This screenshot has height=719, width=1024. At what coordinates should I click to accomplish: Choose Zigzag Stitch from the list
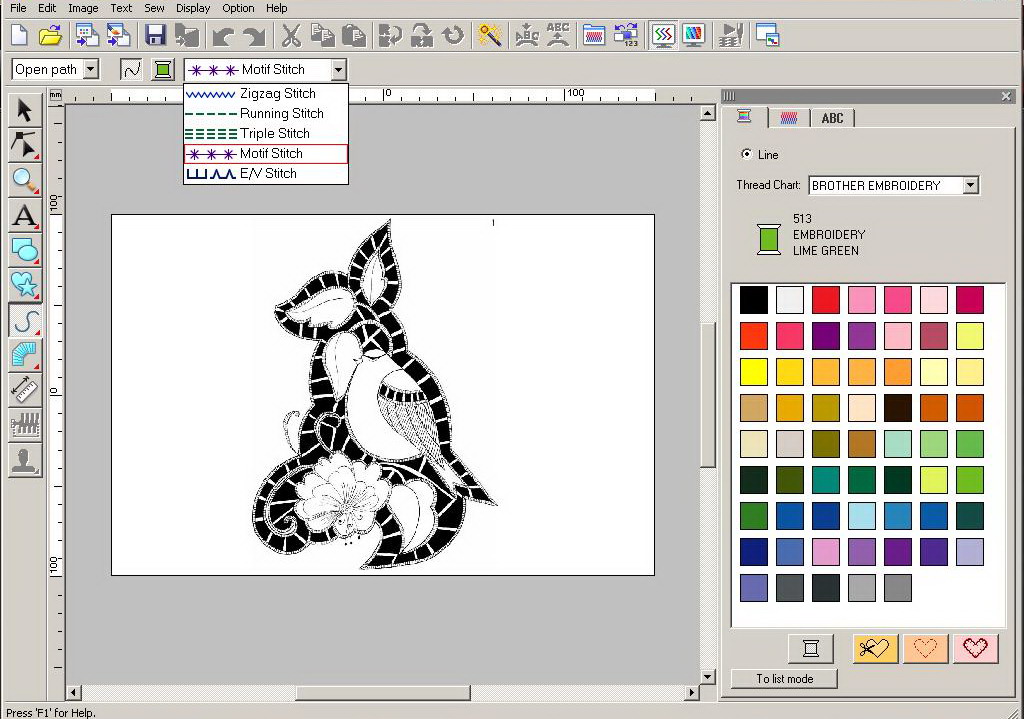pos(277,94)
